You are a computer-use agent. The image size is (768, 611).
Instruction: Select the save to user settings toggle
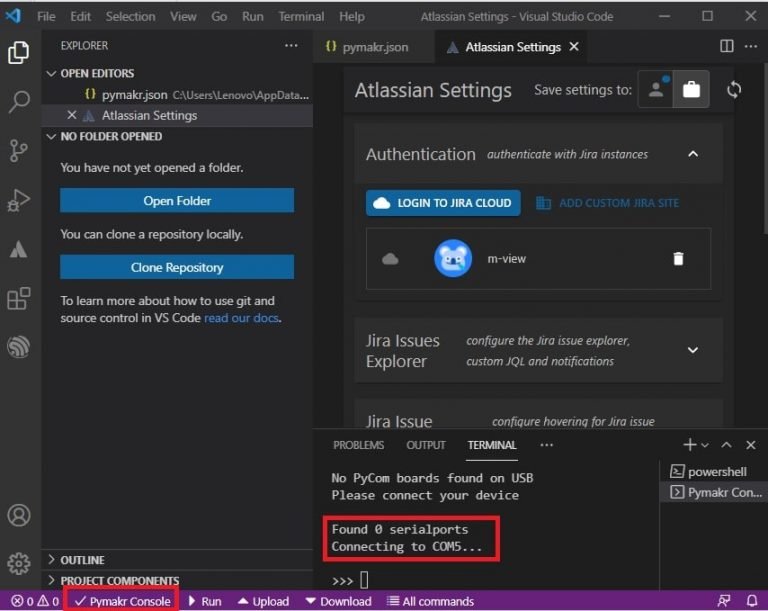pos(656,90)
